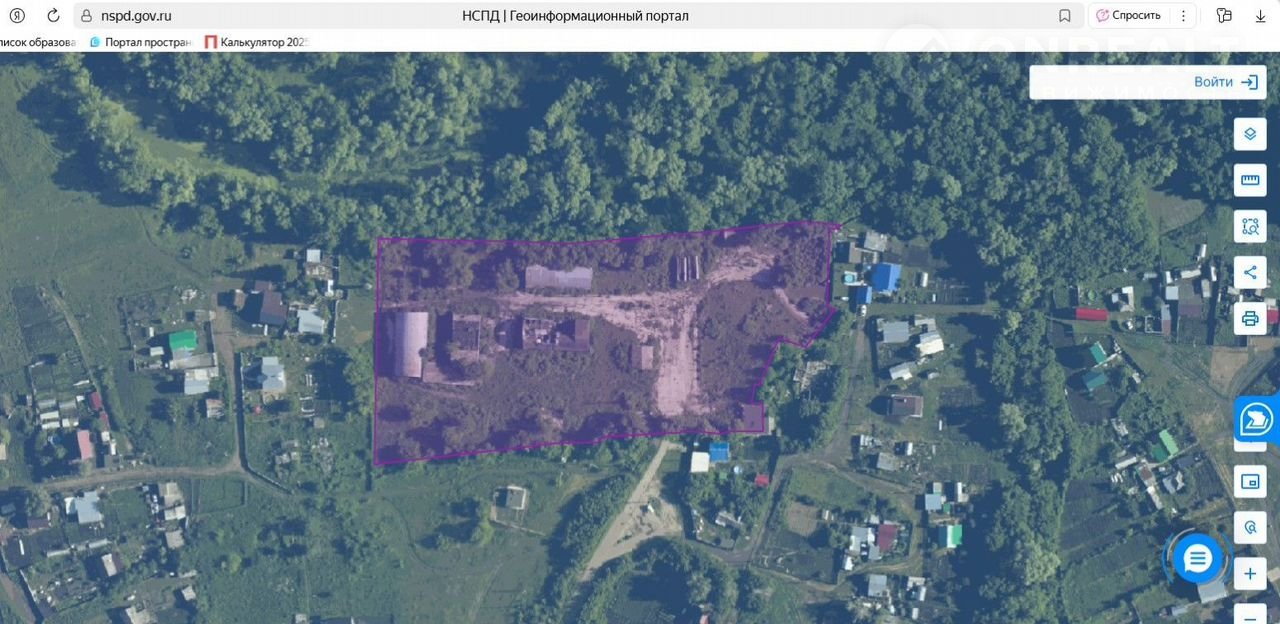Reload the page
Viewport: 1280px width, 624px height.
click(52, 16)
